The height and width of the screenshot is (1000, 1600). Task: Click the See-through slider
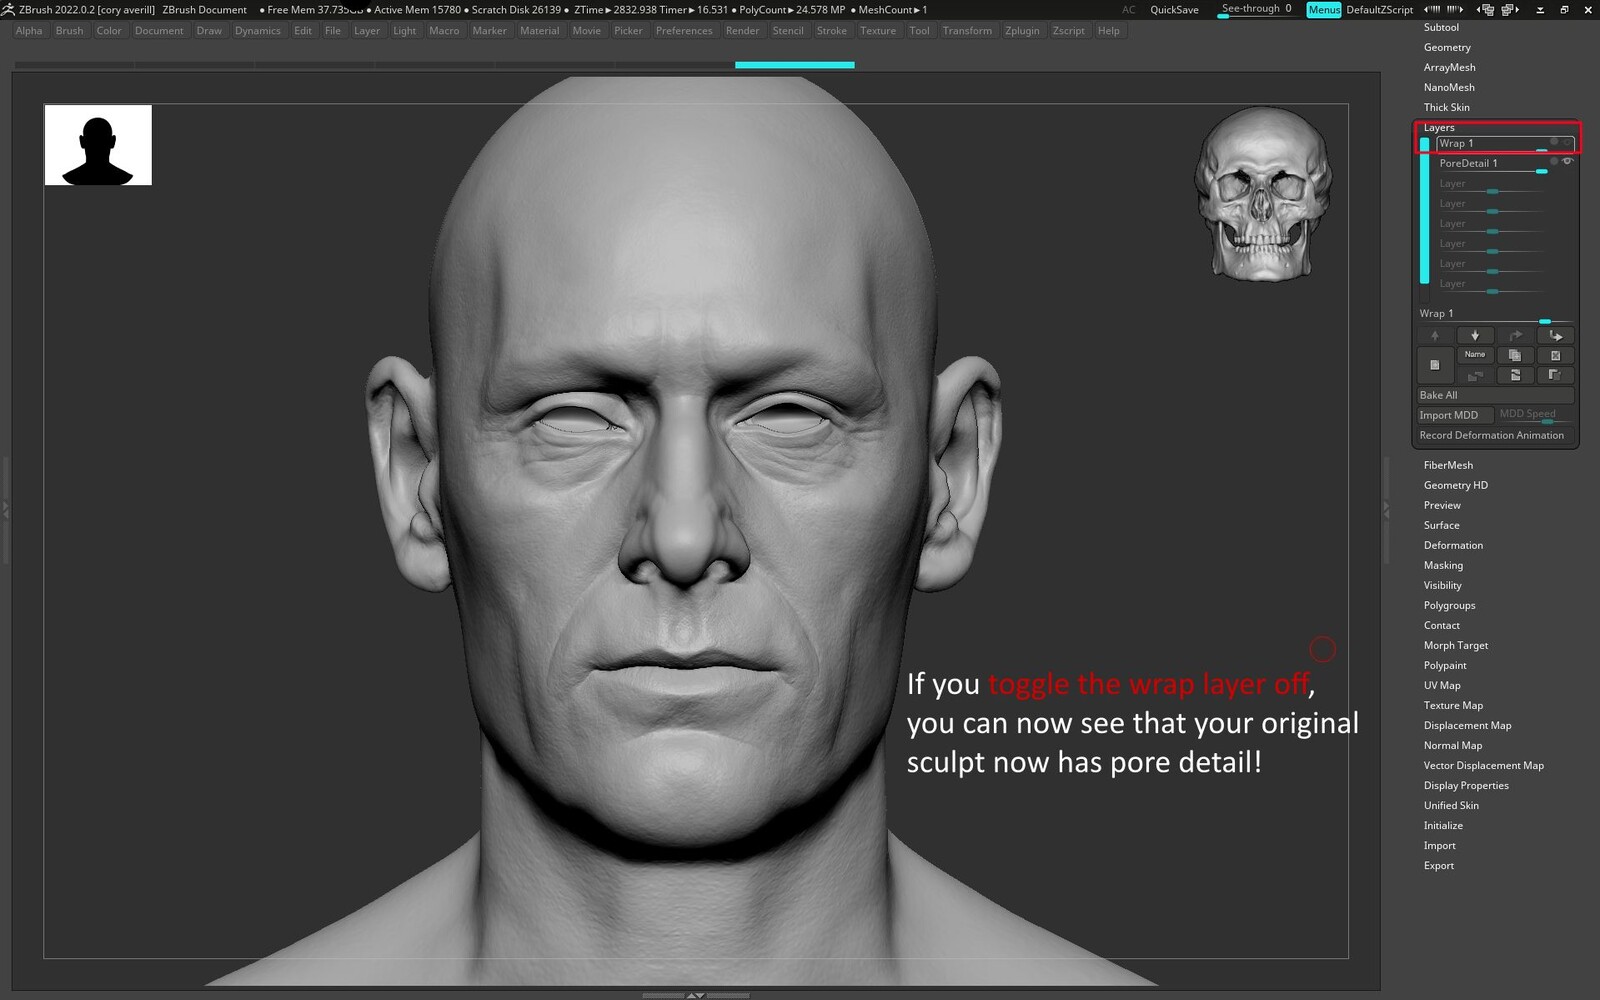(1257, 10)
